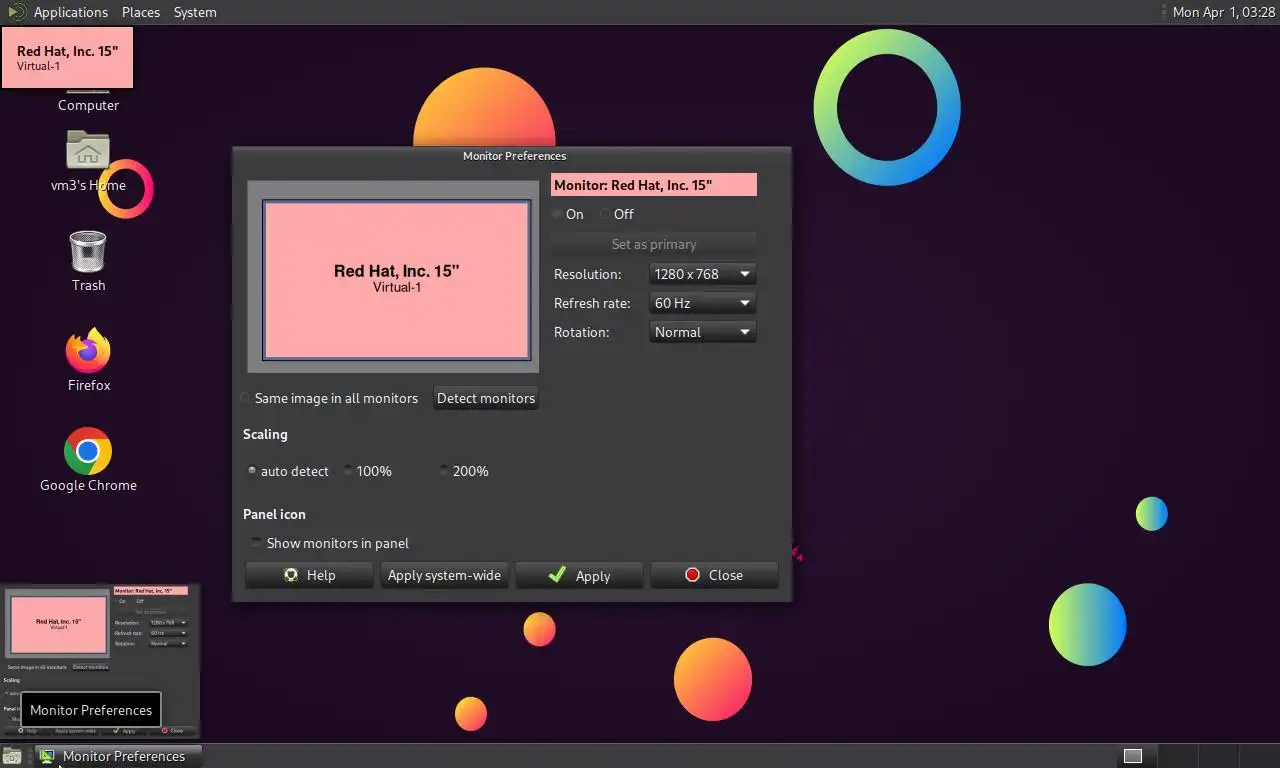Open the Places menu
The width and height of the screenshot is (1280, 768).
(141, 12)
